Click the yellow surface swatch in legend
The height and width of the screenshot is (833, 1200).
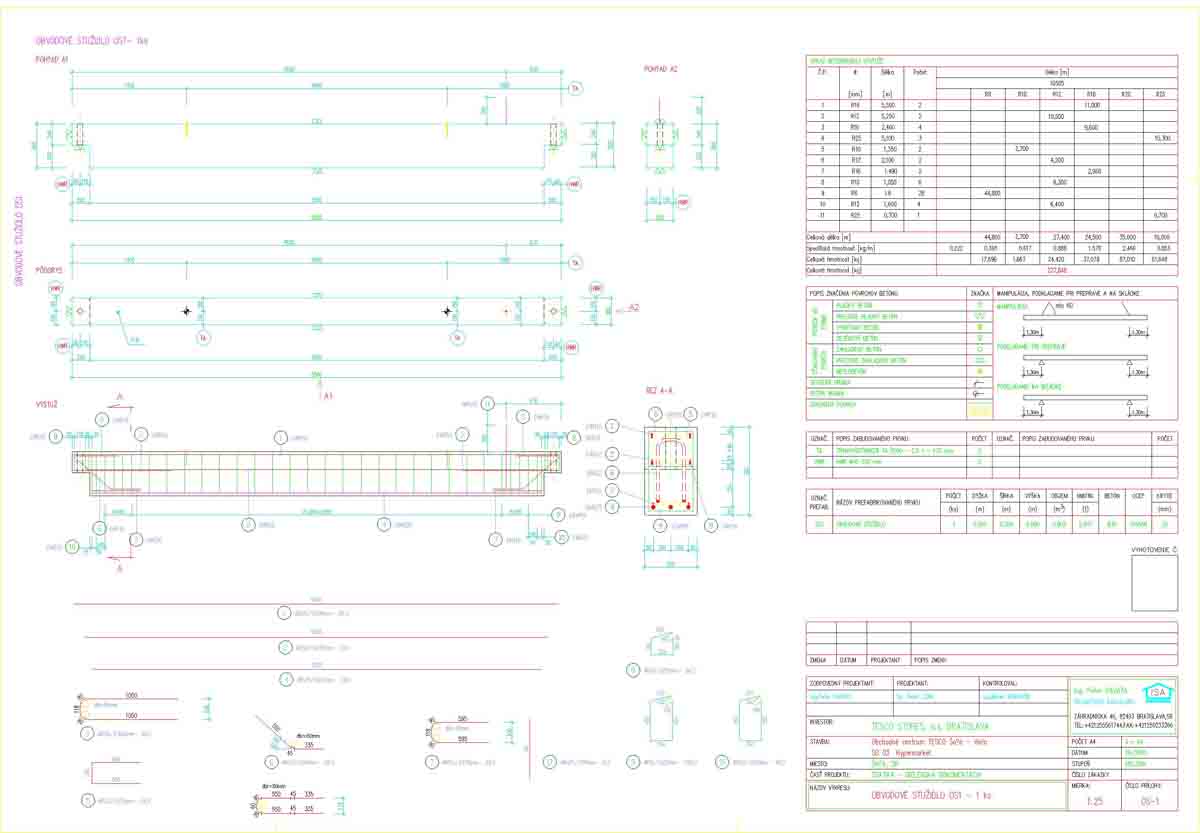(980, 408)
